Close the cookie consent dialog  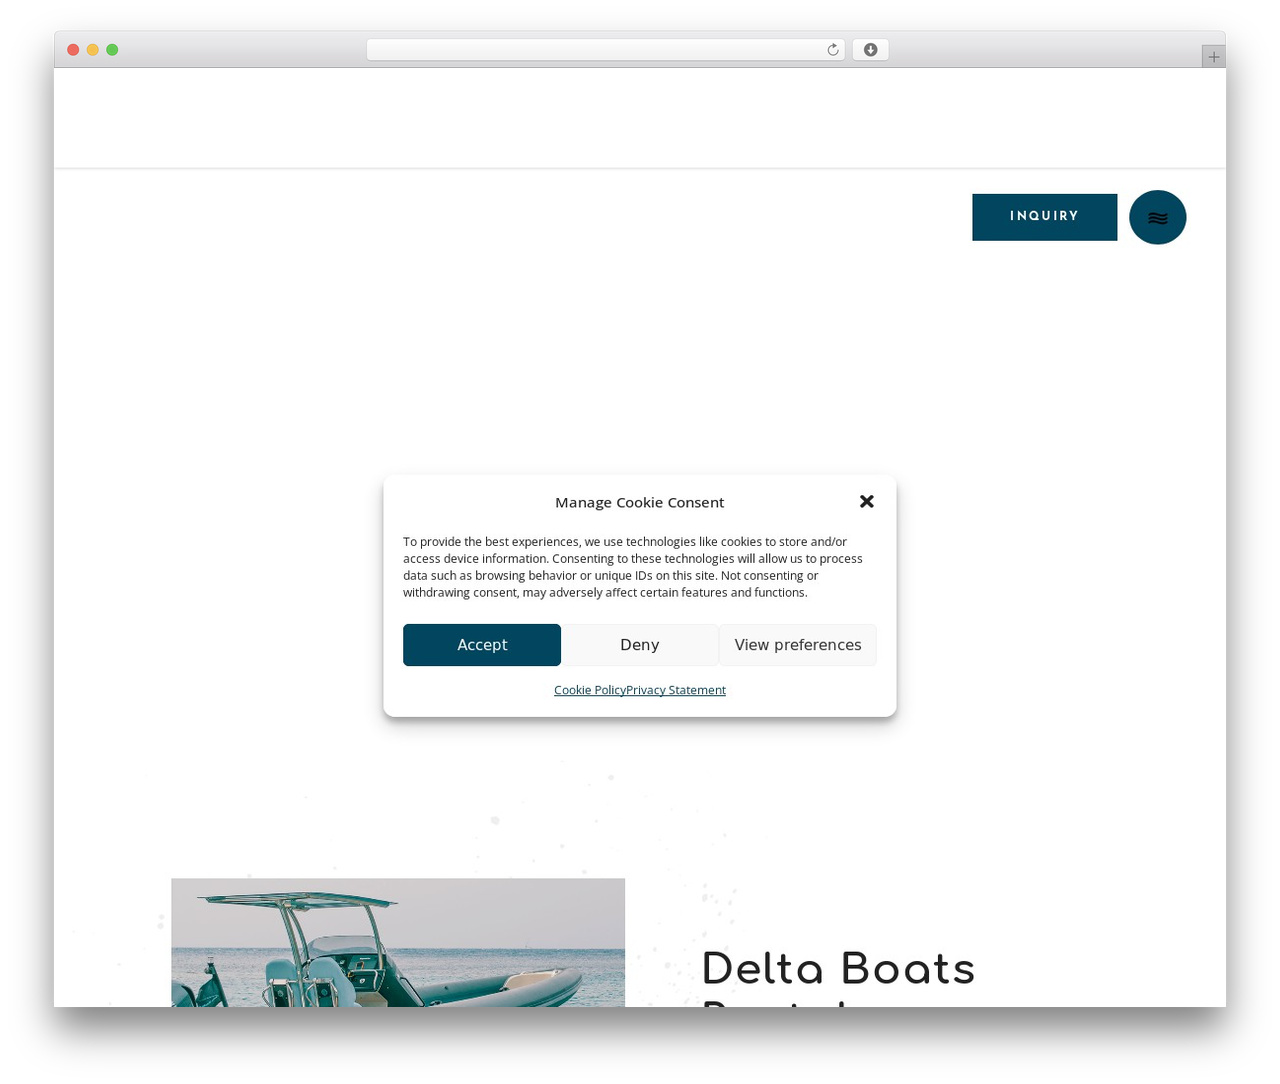pyautogui.click(x=867, y=502)
